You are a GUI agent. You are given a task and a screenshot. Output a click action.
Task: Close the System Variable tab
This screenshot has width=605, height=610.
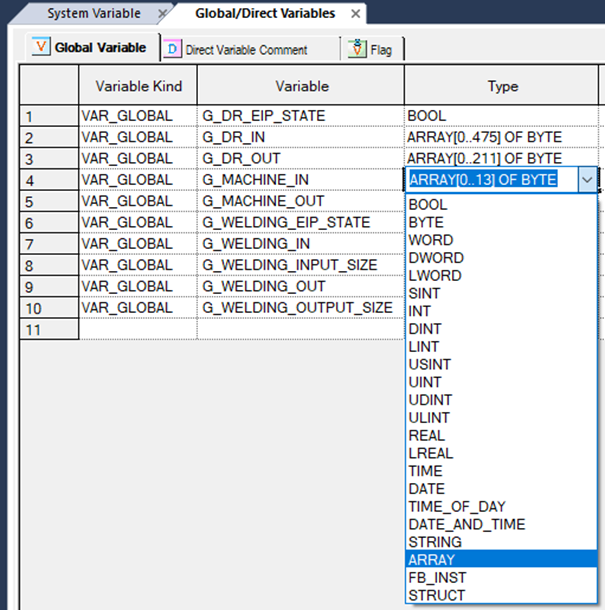click(x=162, y=14)
